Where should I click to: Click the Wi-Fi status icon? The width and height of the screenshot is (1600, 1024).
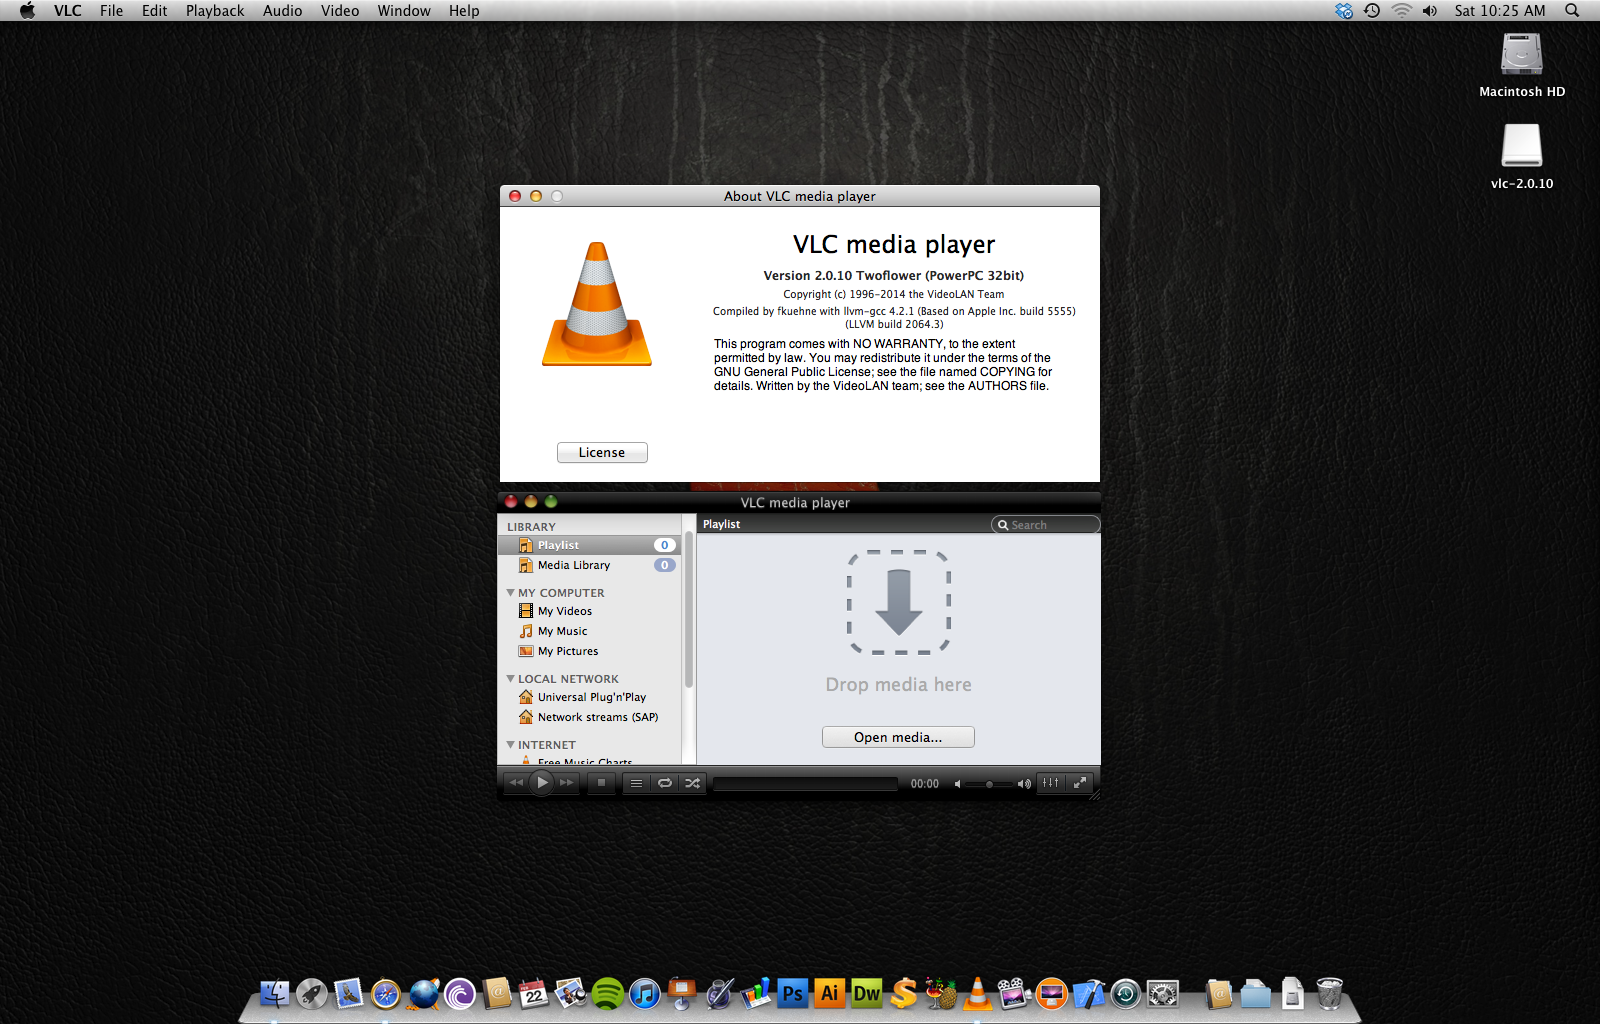(1401, 11)
